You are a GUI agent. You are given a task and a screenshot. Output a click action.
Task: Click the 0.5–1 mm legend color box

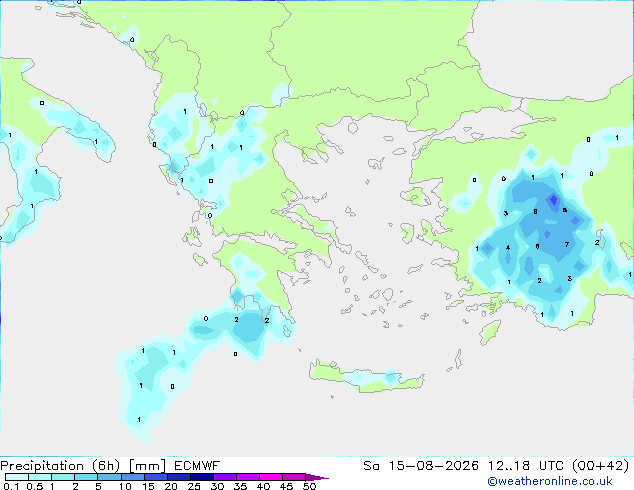pyautogui.click(x=40, y=477)
